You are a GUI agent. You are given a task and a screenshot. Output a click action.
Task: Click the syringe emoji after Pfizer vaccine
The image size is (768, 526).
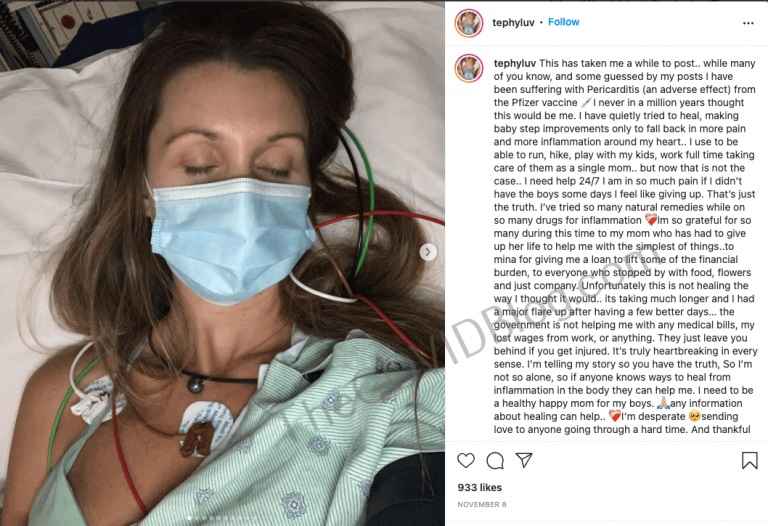tap(586, 102)
